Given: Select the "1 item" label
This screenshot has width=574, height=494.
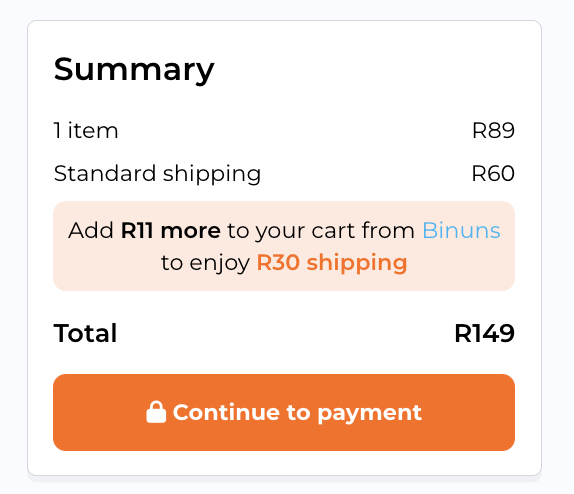Looking at the screenshot, I should (x=86, y=130).
